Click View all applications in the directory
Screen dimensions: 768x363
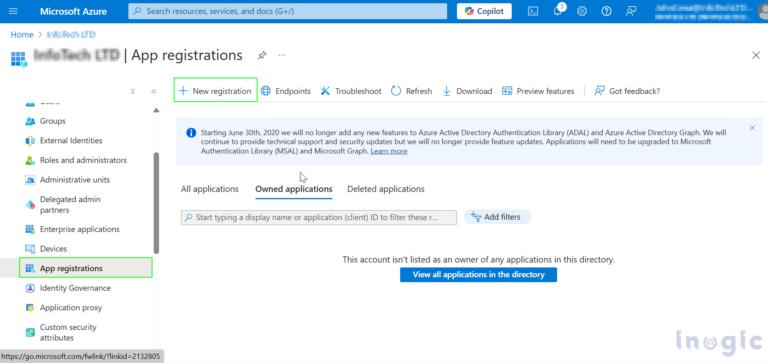point(479,274)
